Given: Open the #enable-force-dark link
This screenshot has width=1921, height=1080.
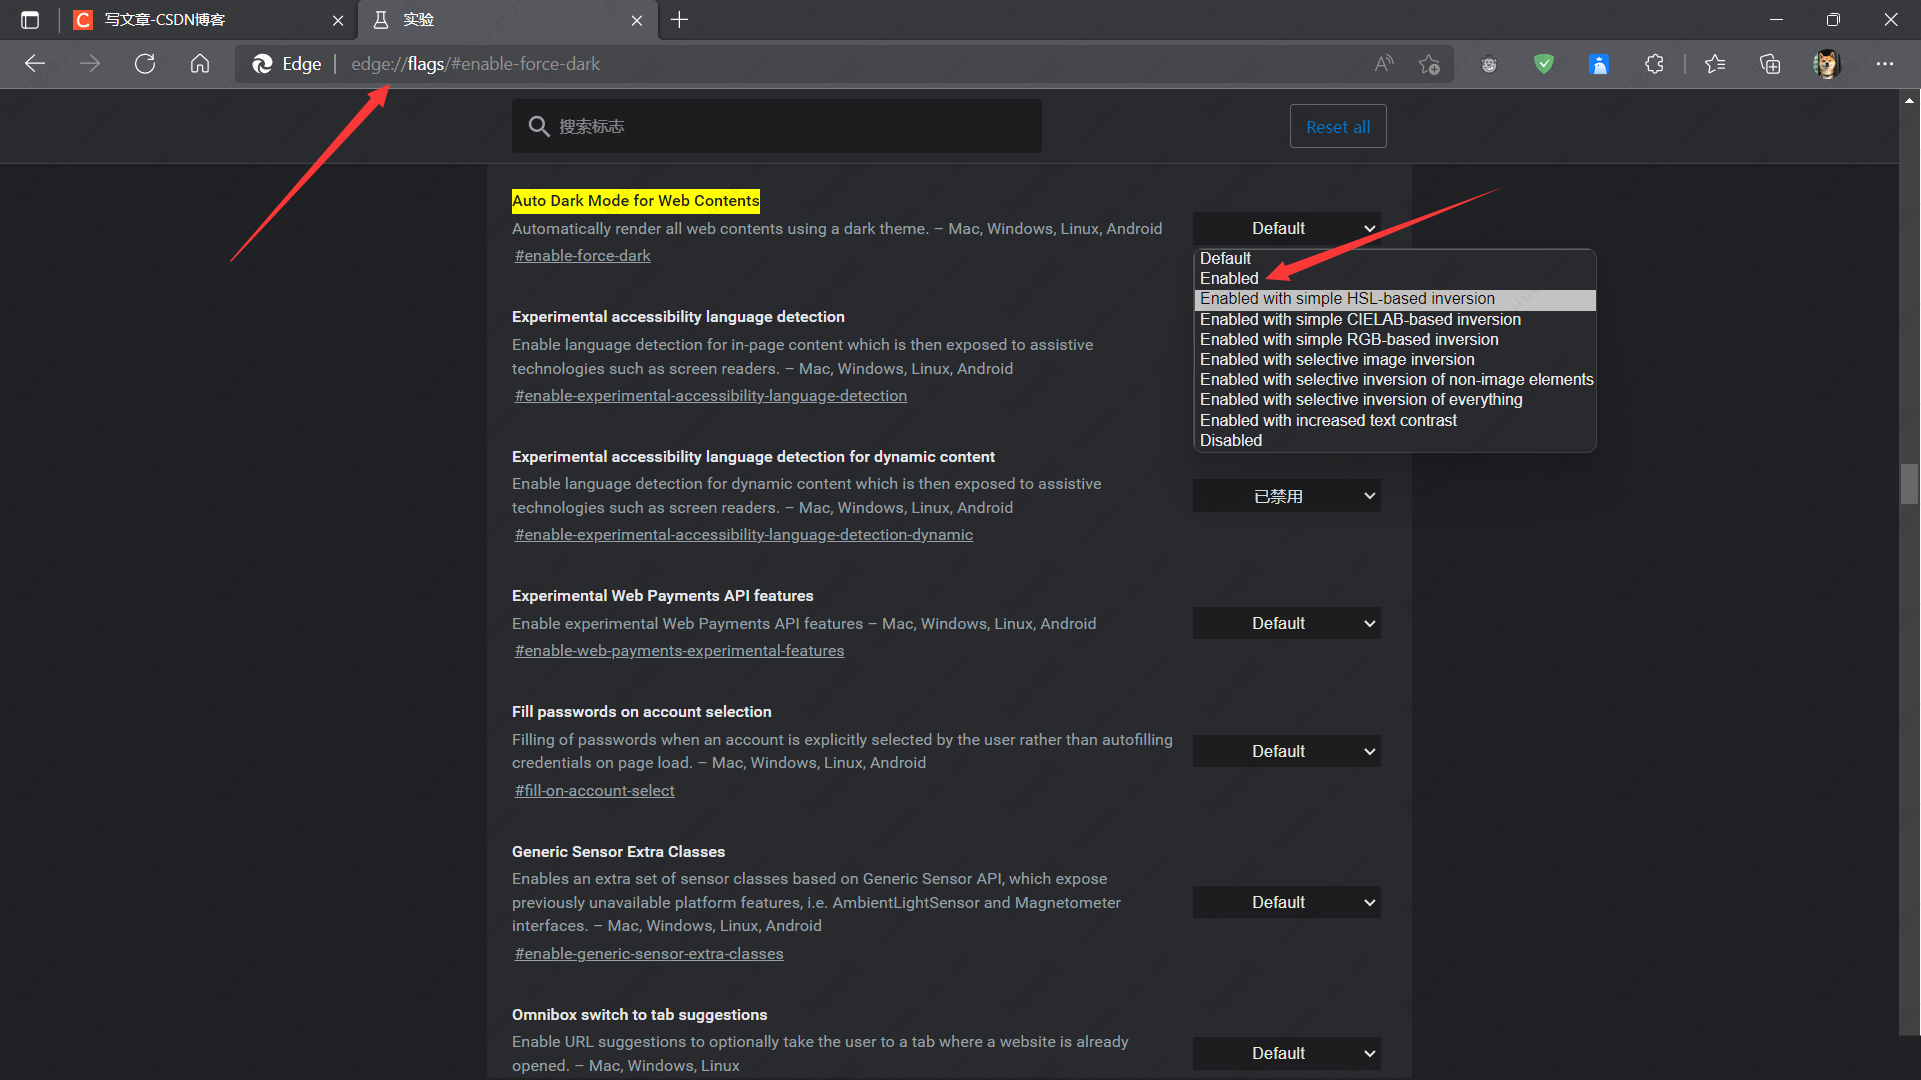Looking at the screenshot, I should pos(582,256).
